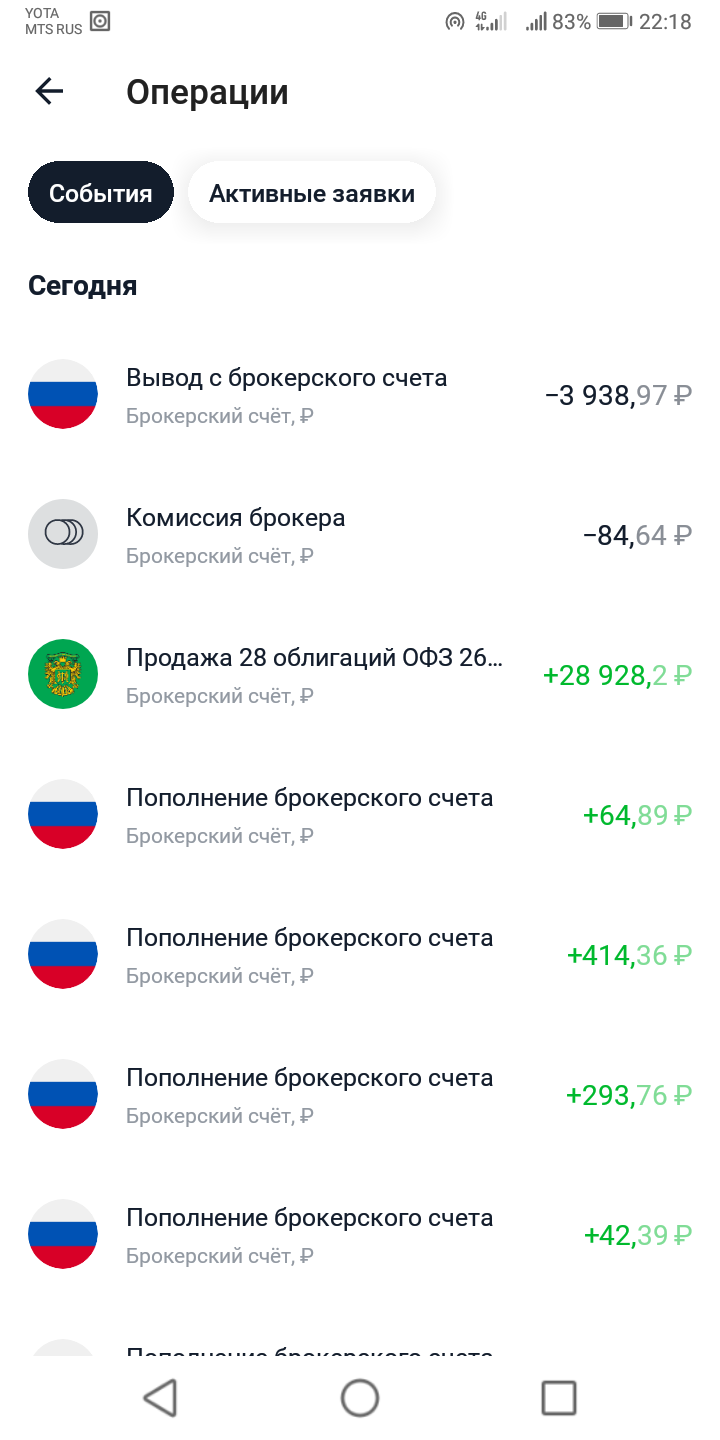Switch to the События tab
Image resolution: width=720 pixels, height=1440 pixels.
tap(101, 193)
